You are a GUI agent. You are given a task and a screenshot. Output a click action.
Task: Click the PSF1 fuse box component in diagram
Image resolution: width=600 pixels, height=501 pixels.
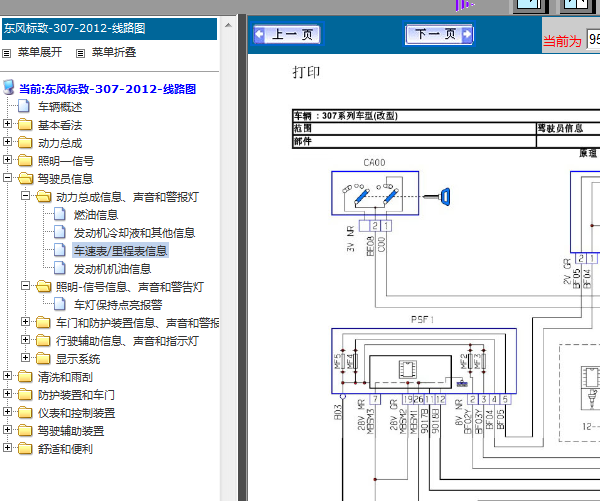(424, 361)
